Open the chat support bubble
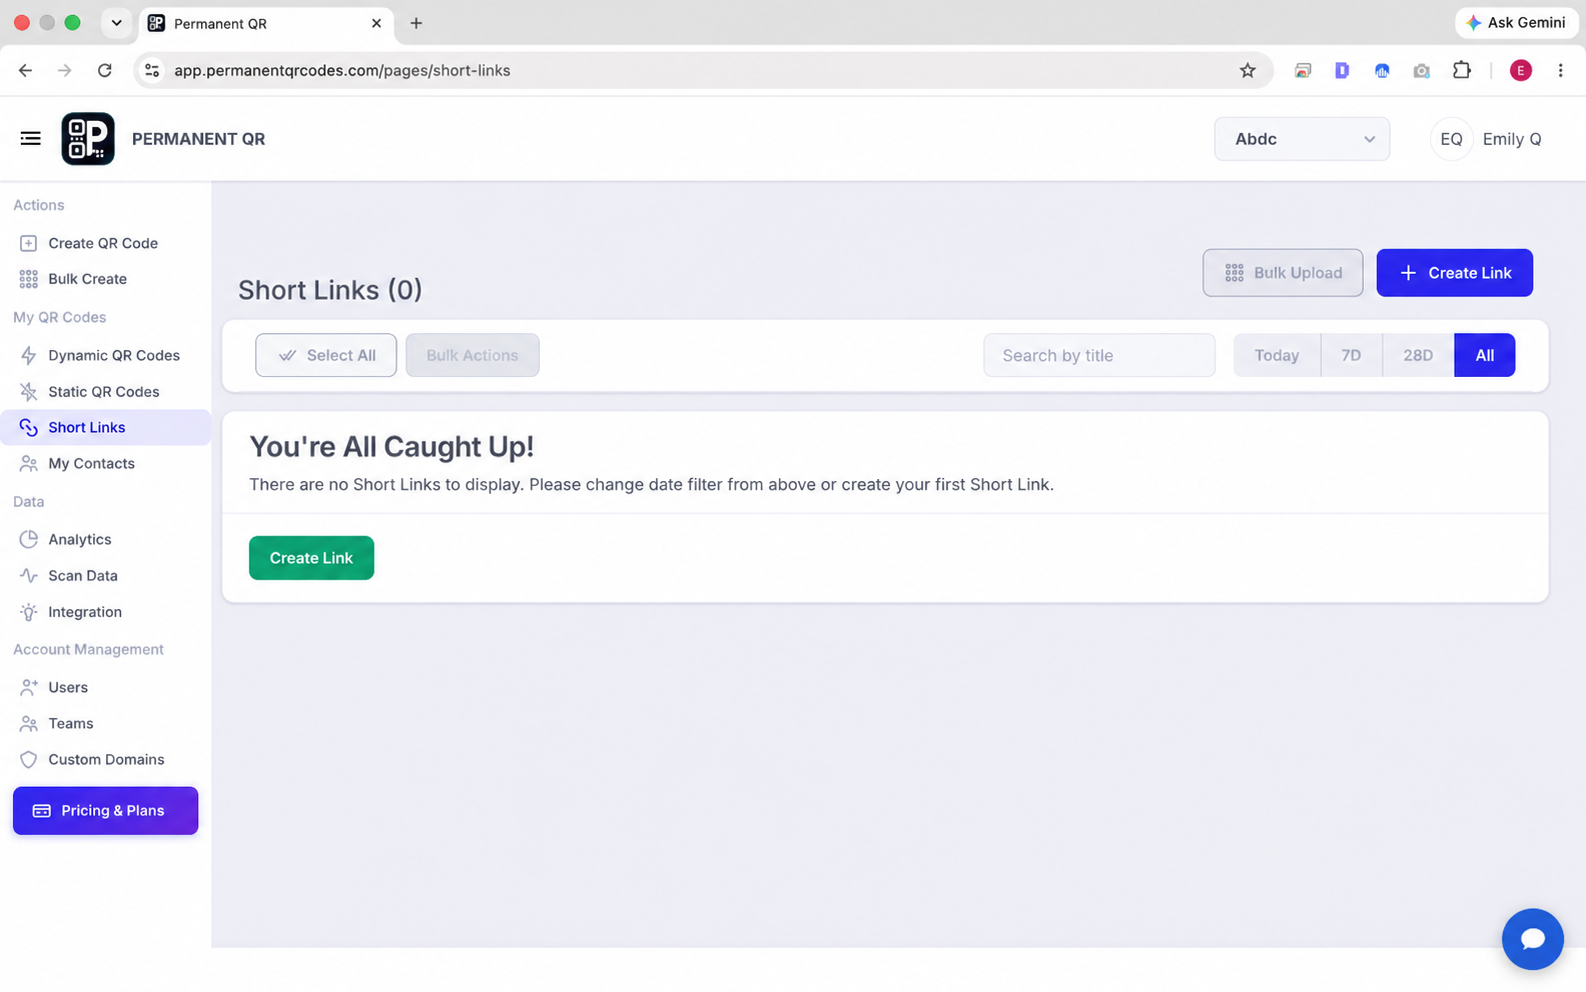 pyautogui.click(x=1532, y=939)
